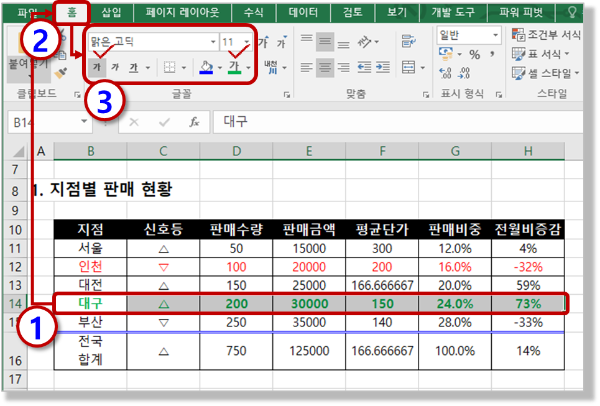
Task: Open merge and center dropdown arrow
Action: pyautogui.click(x=422, y=68)
